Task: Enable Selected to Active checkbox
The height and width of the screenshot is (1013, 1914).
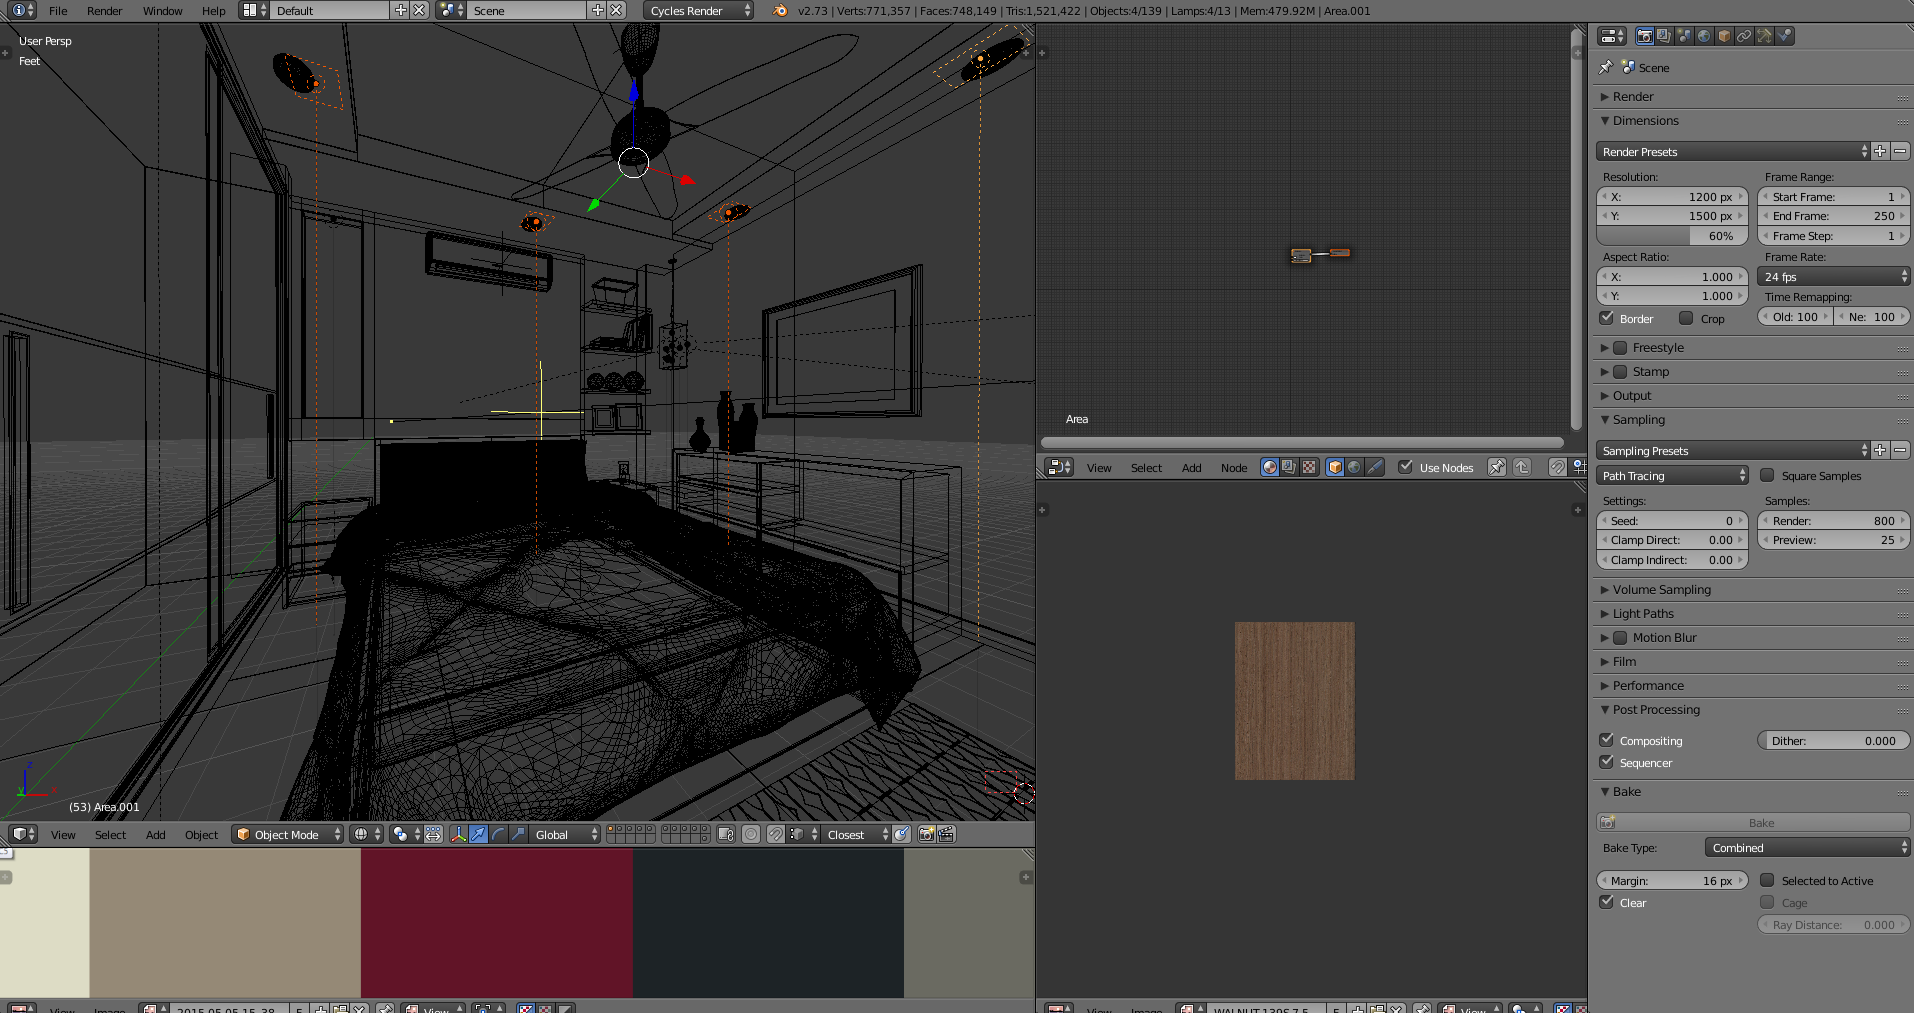Action: [x=1767, y=880]
